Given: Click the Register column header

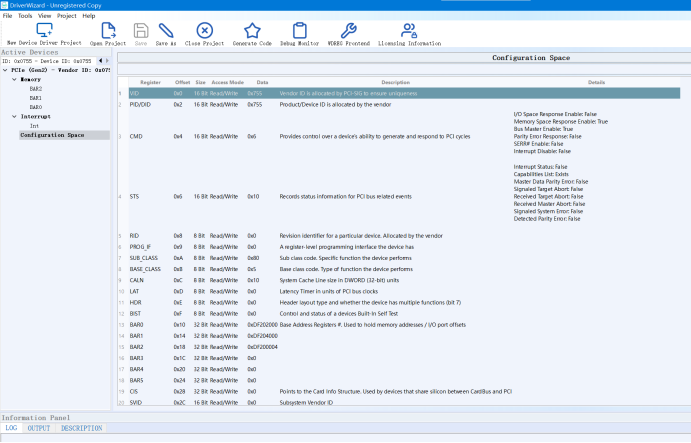Looking at the screenshot, I should click(150, 82).
